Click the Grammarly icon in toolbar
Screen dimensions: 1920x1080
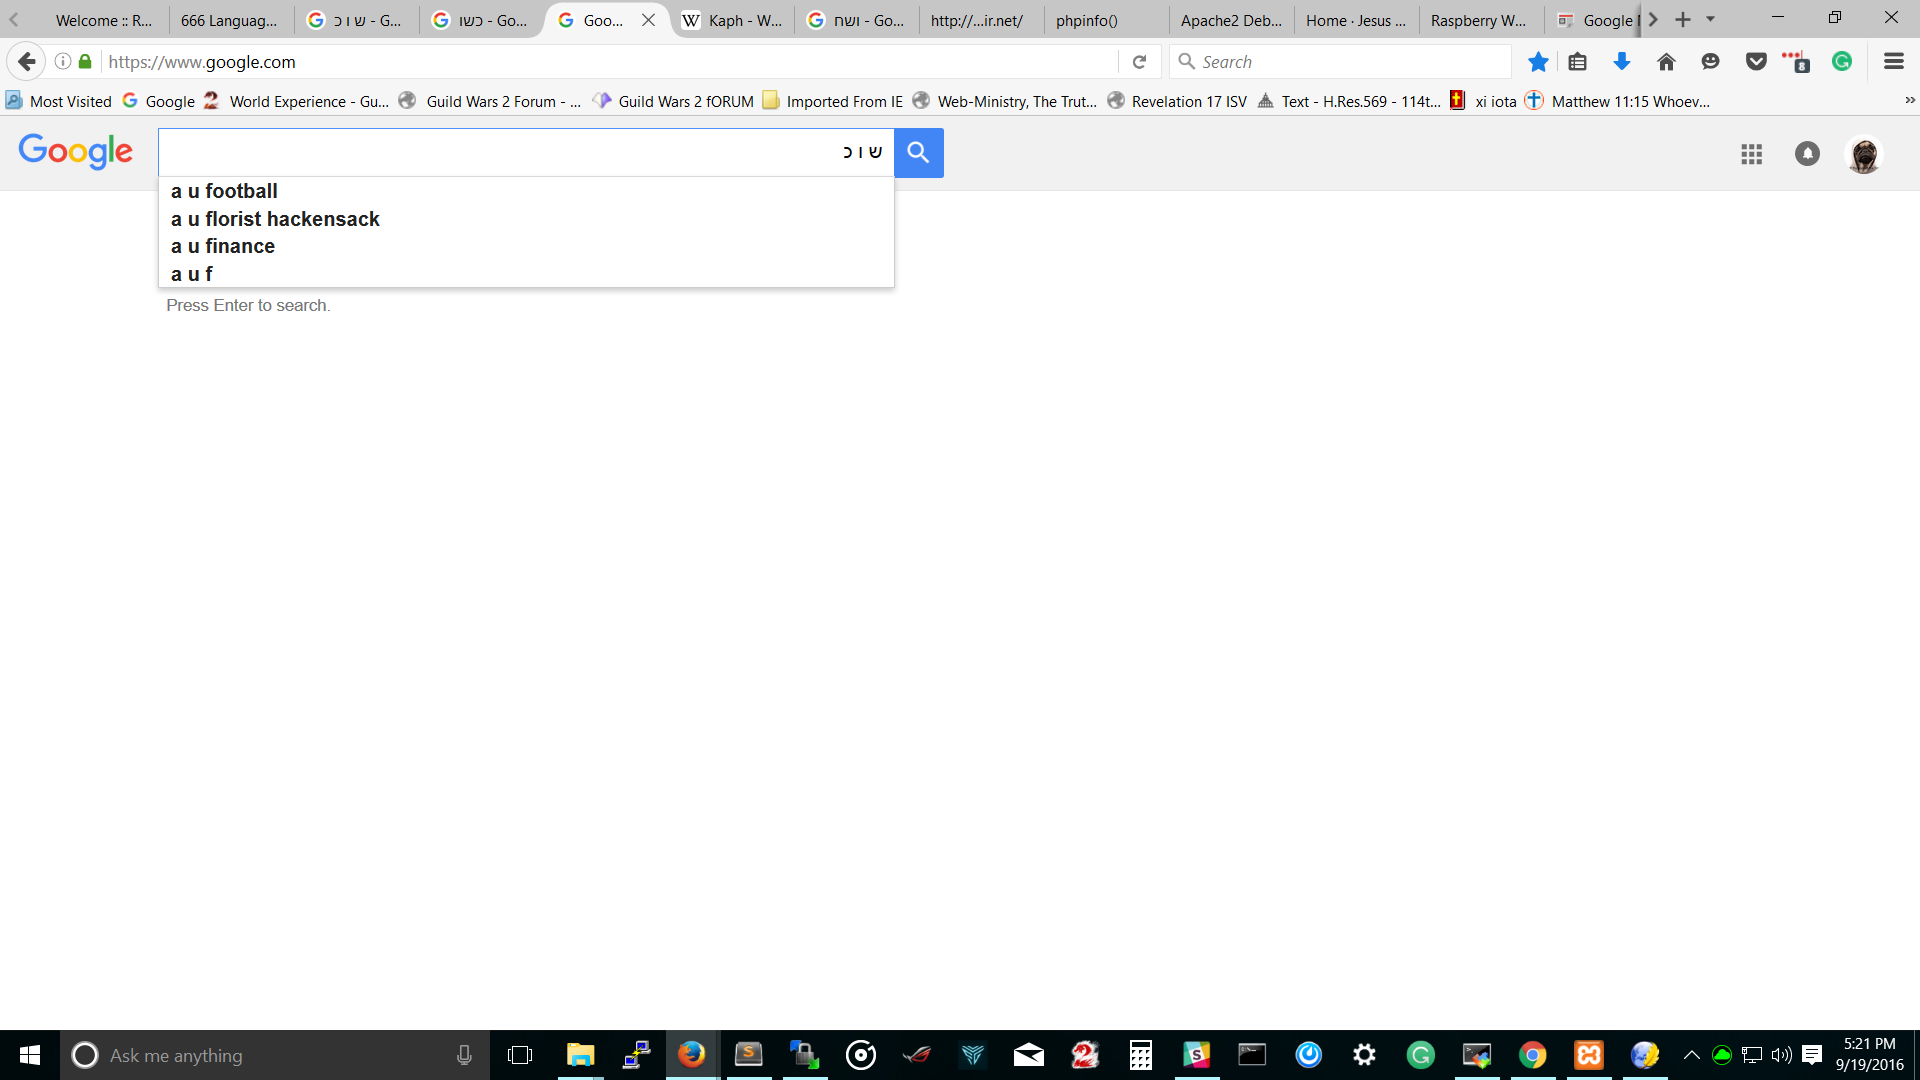(1842, 62)
